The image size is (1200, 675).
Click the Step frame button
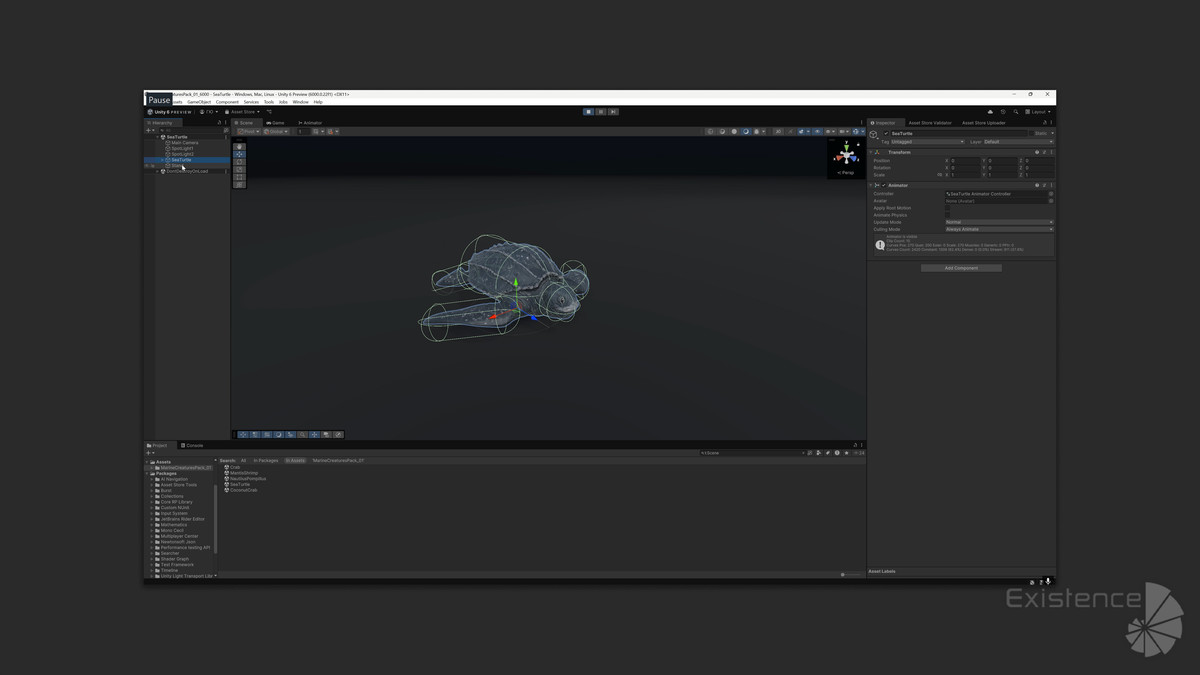[x=613, y=112]
